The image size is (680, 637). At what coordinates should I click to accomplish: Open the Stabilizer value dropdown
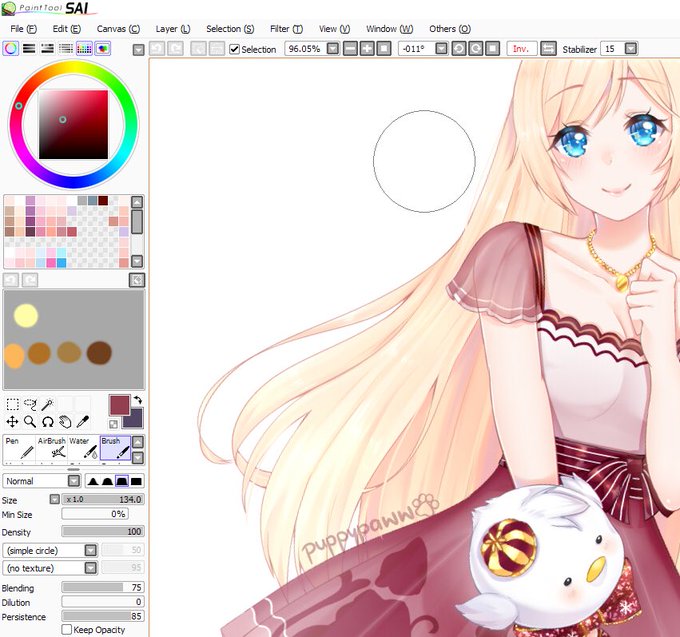[x=631, y=48]
